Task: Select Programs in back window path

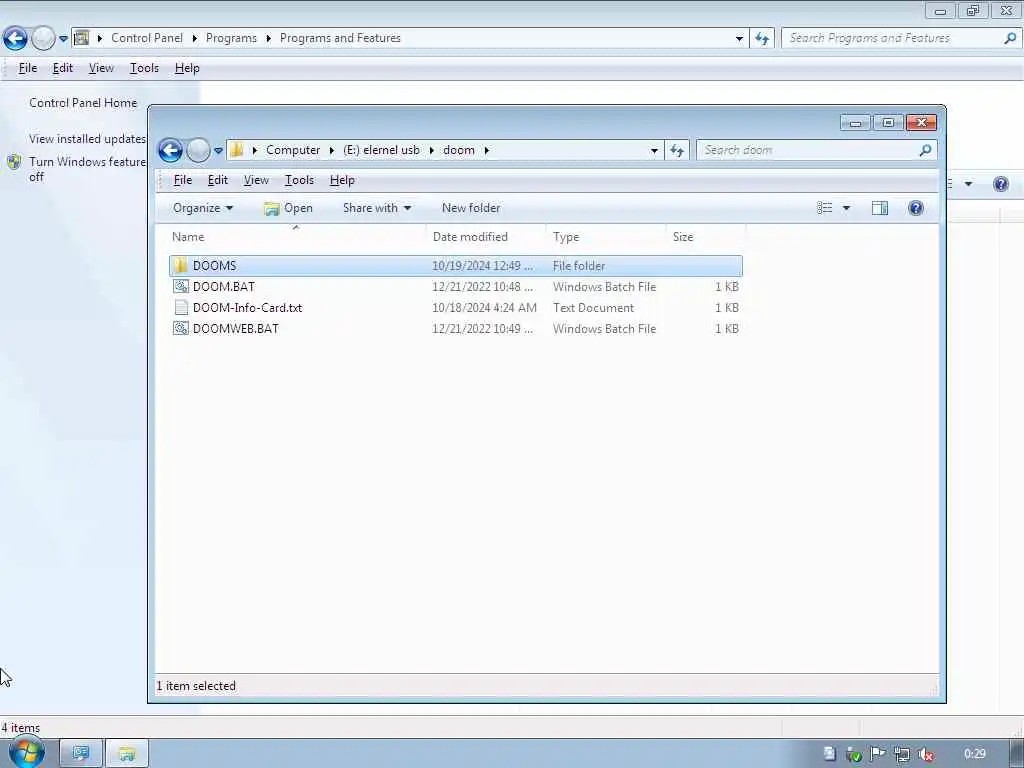Action: pos(231,38)
